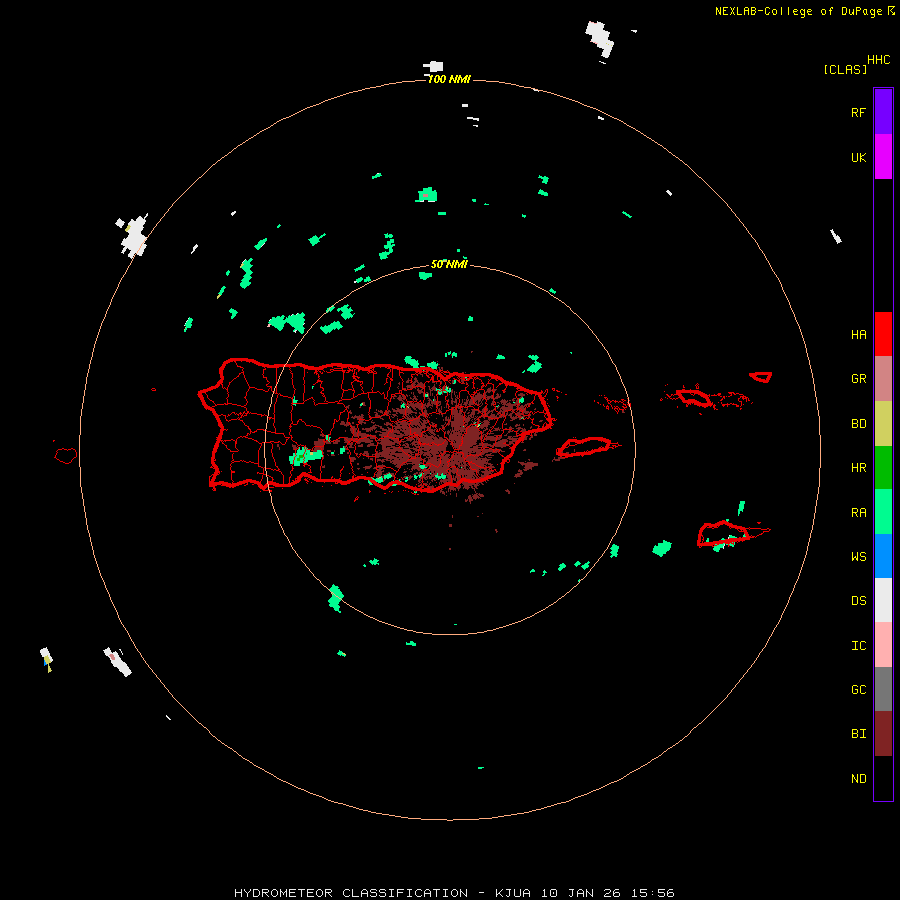Click the RA legend label
This screenshot has height=900, width=900.
point(858,512)
